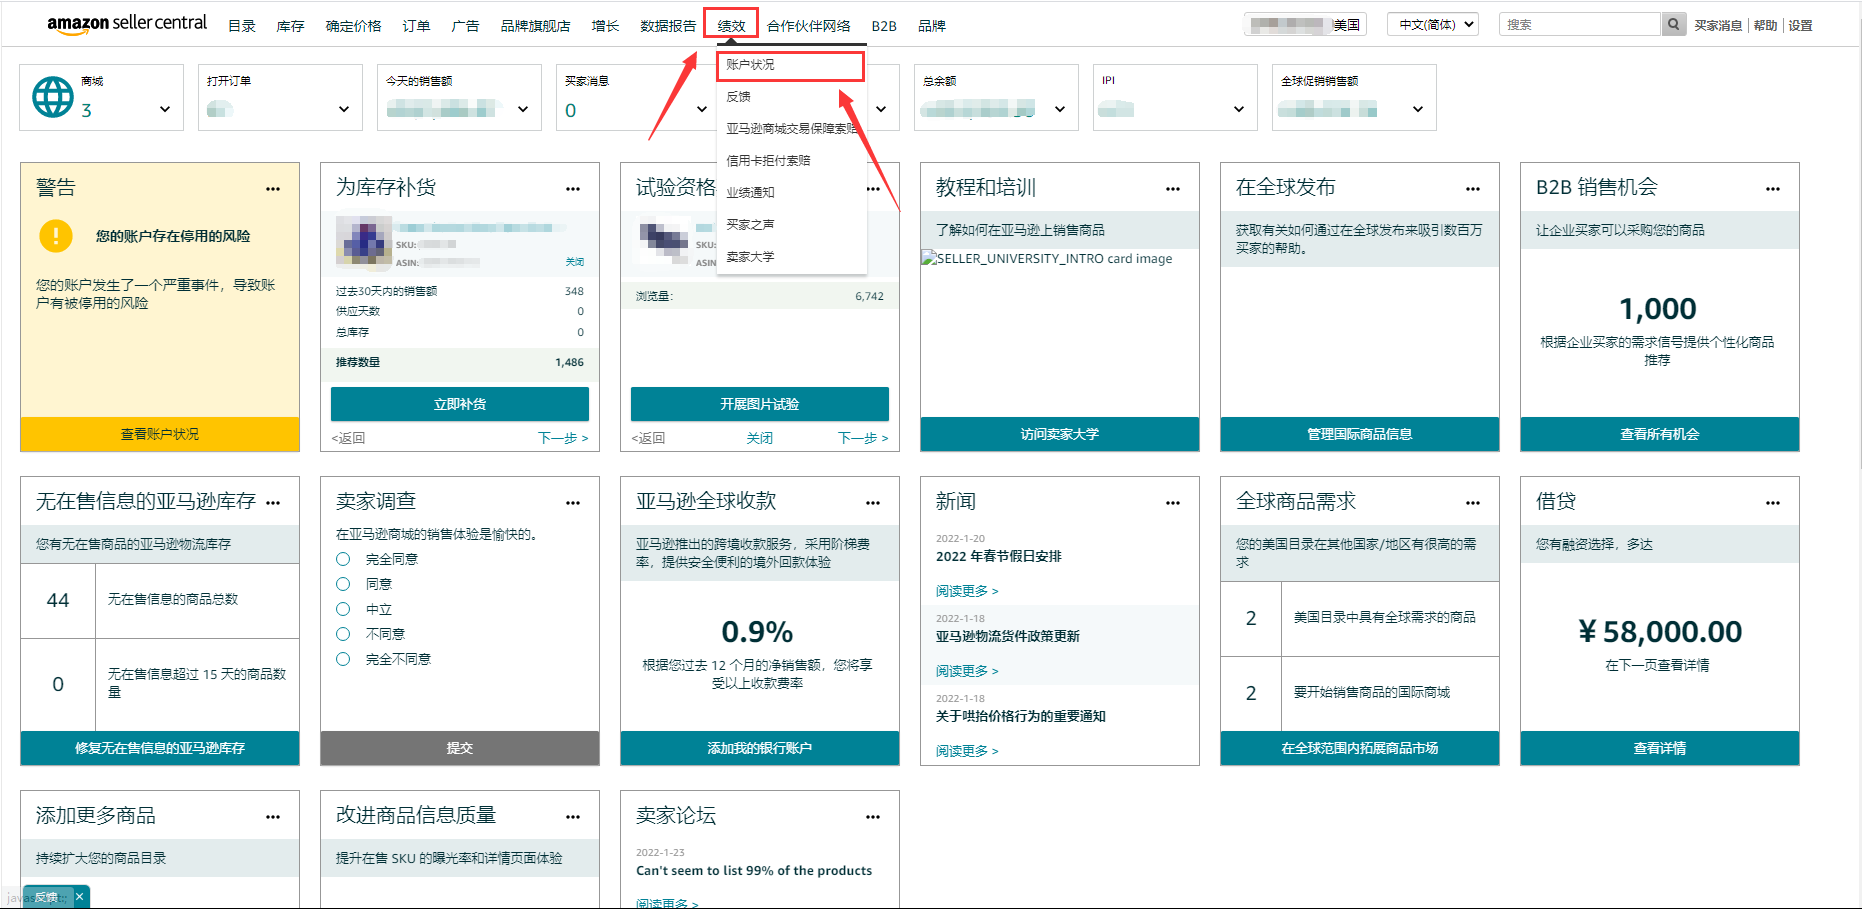Close the 反馈 tab with its X
The width and height of the screenshot is (1862, 909).
point(80,897)
